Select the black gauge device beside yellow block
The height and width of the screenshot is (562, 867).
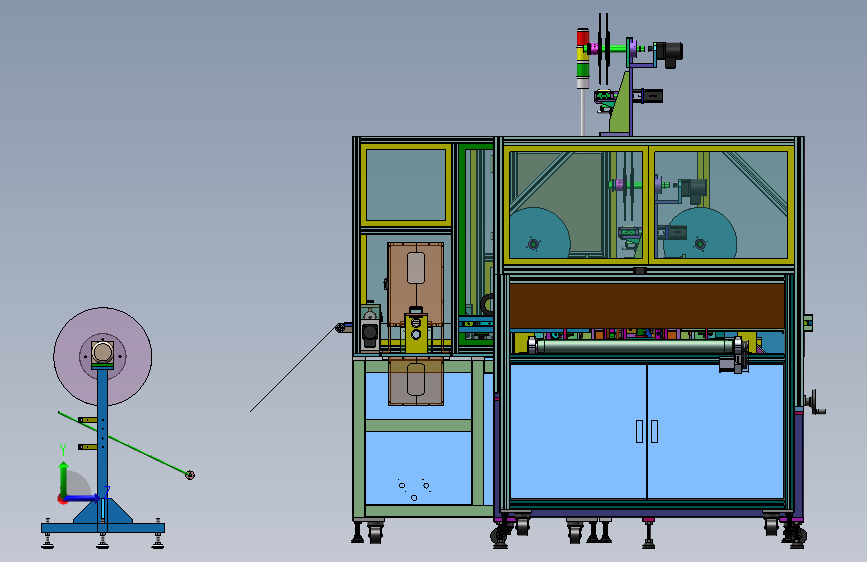369,332
